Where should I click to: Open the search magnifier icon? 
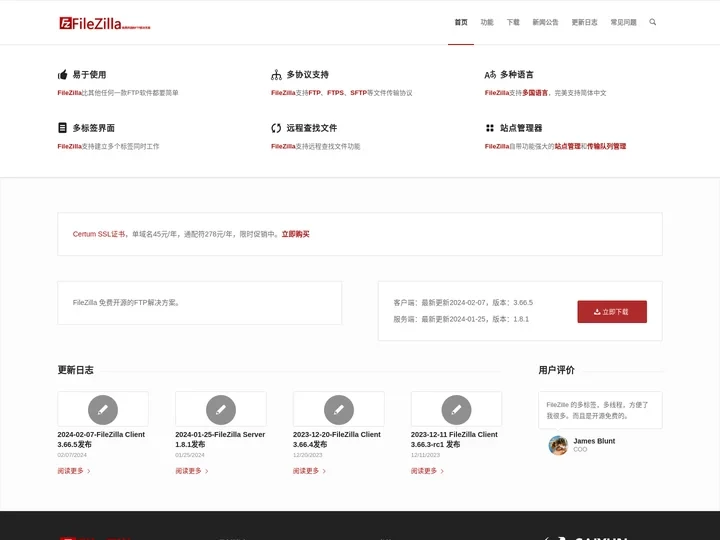point(652,22)
